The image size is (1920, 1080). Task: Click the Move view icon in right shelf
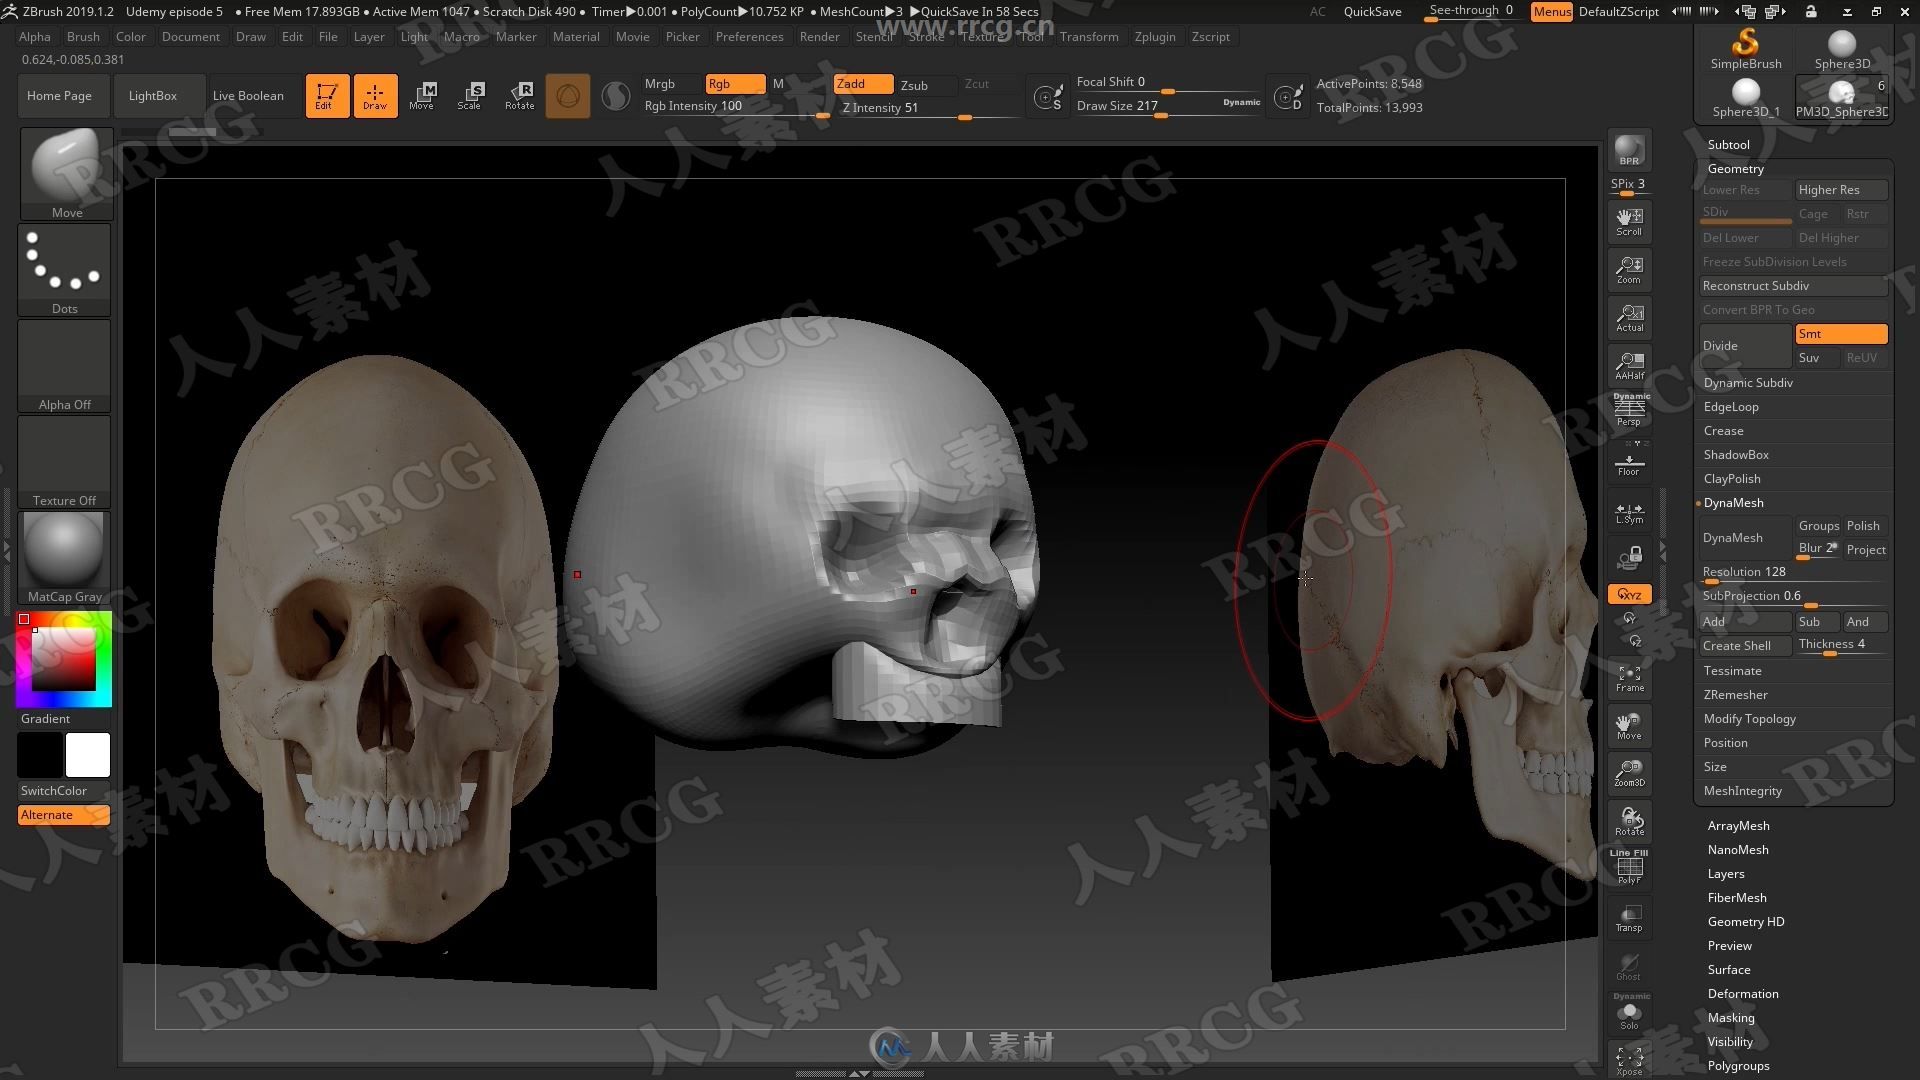click(x=1629, y=726)
